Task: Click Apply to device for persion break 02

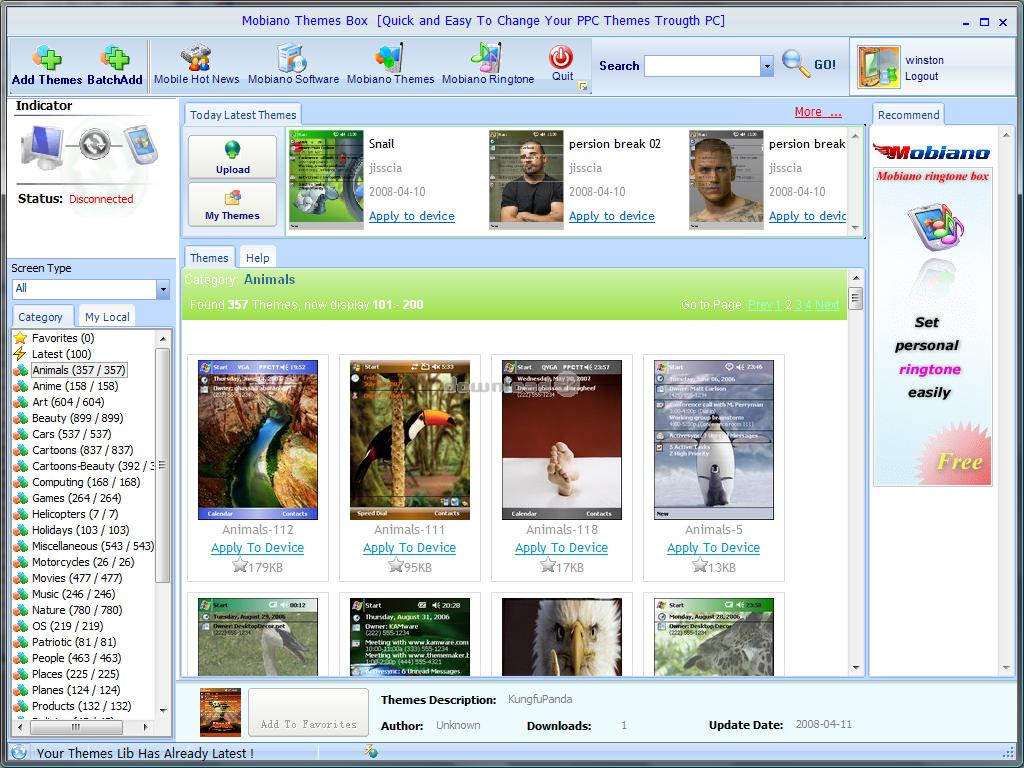Action: click(611, 216)
